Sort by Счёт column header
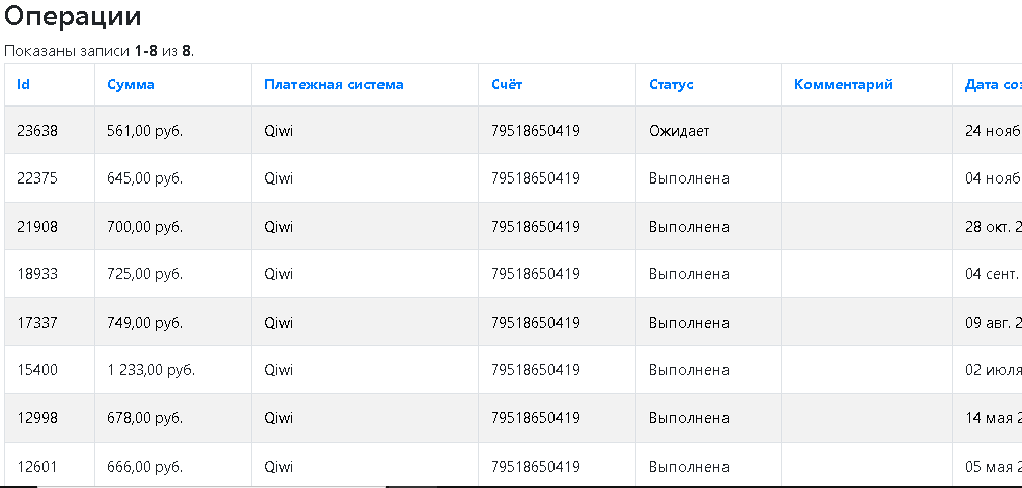 (x=506, y=85)
